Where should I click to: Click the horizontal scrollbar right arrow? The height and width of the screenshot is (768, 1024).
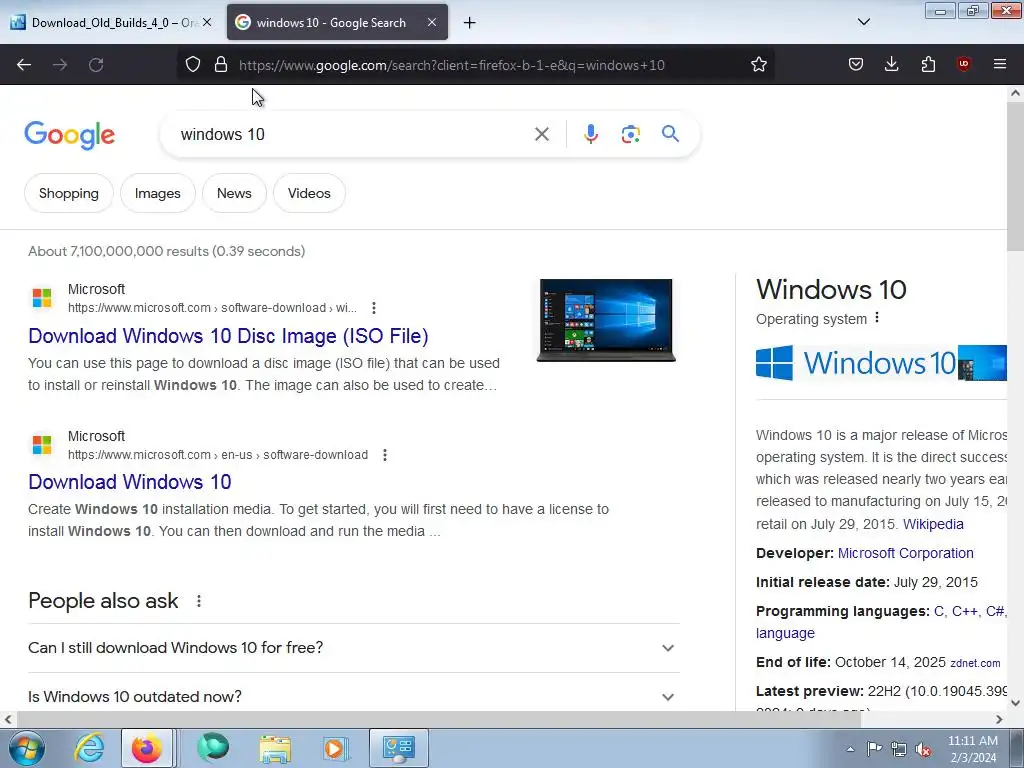(x=999, y=720)
